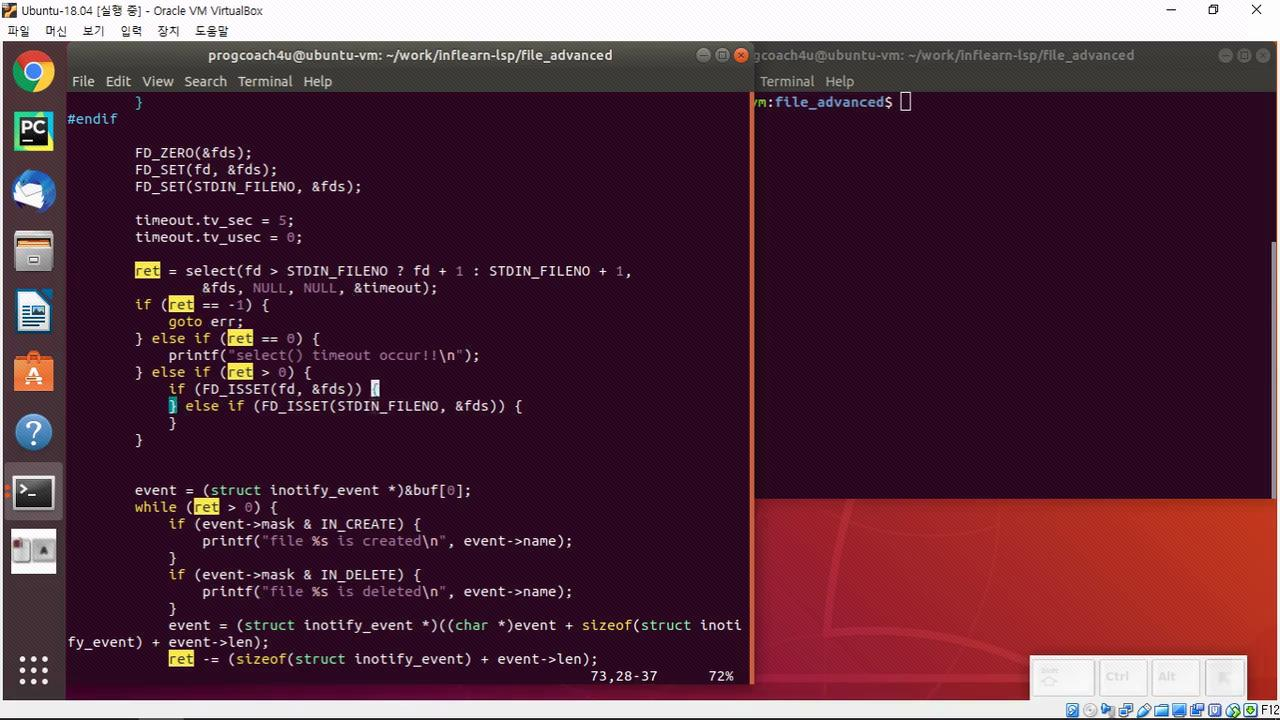Open the VirtualBox 도움말 menu
This screenshot has width=1280, height=720.
point(211,31)
